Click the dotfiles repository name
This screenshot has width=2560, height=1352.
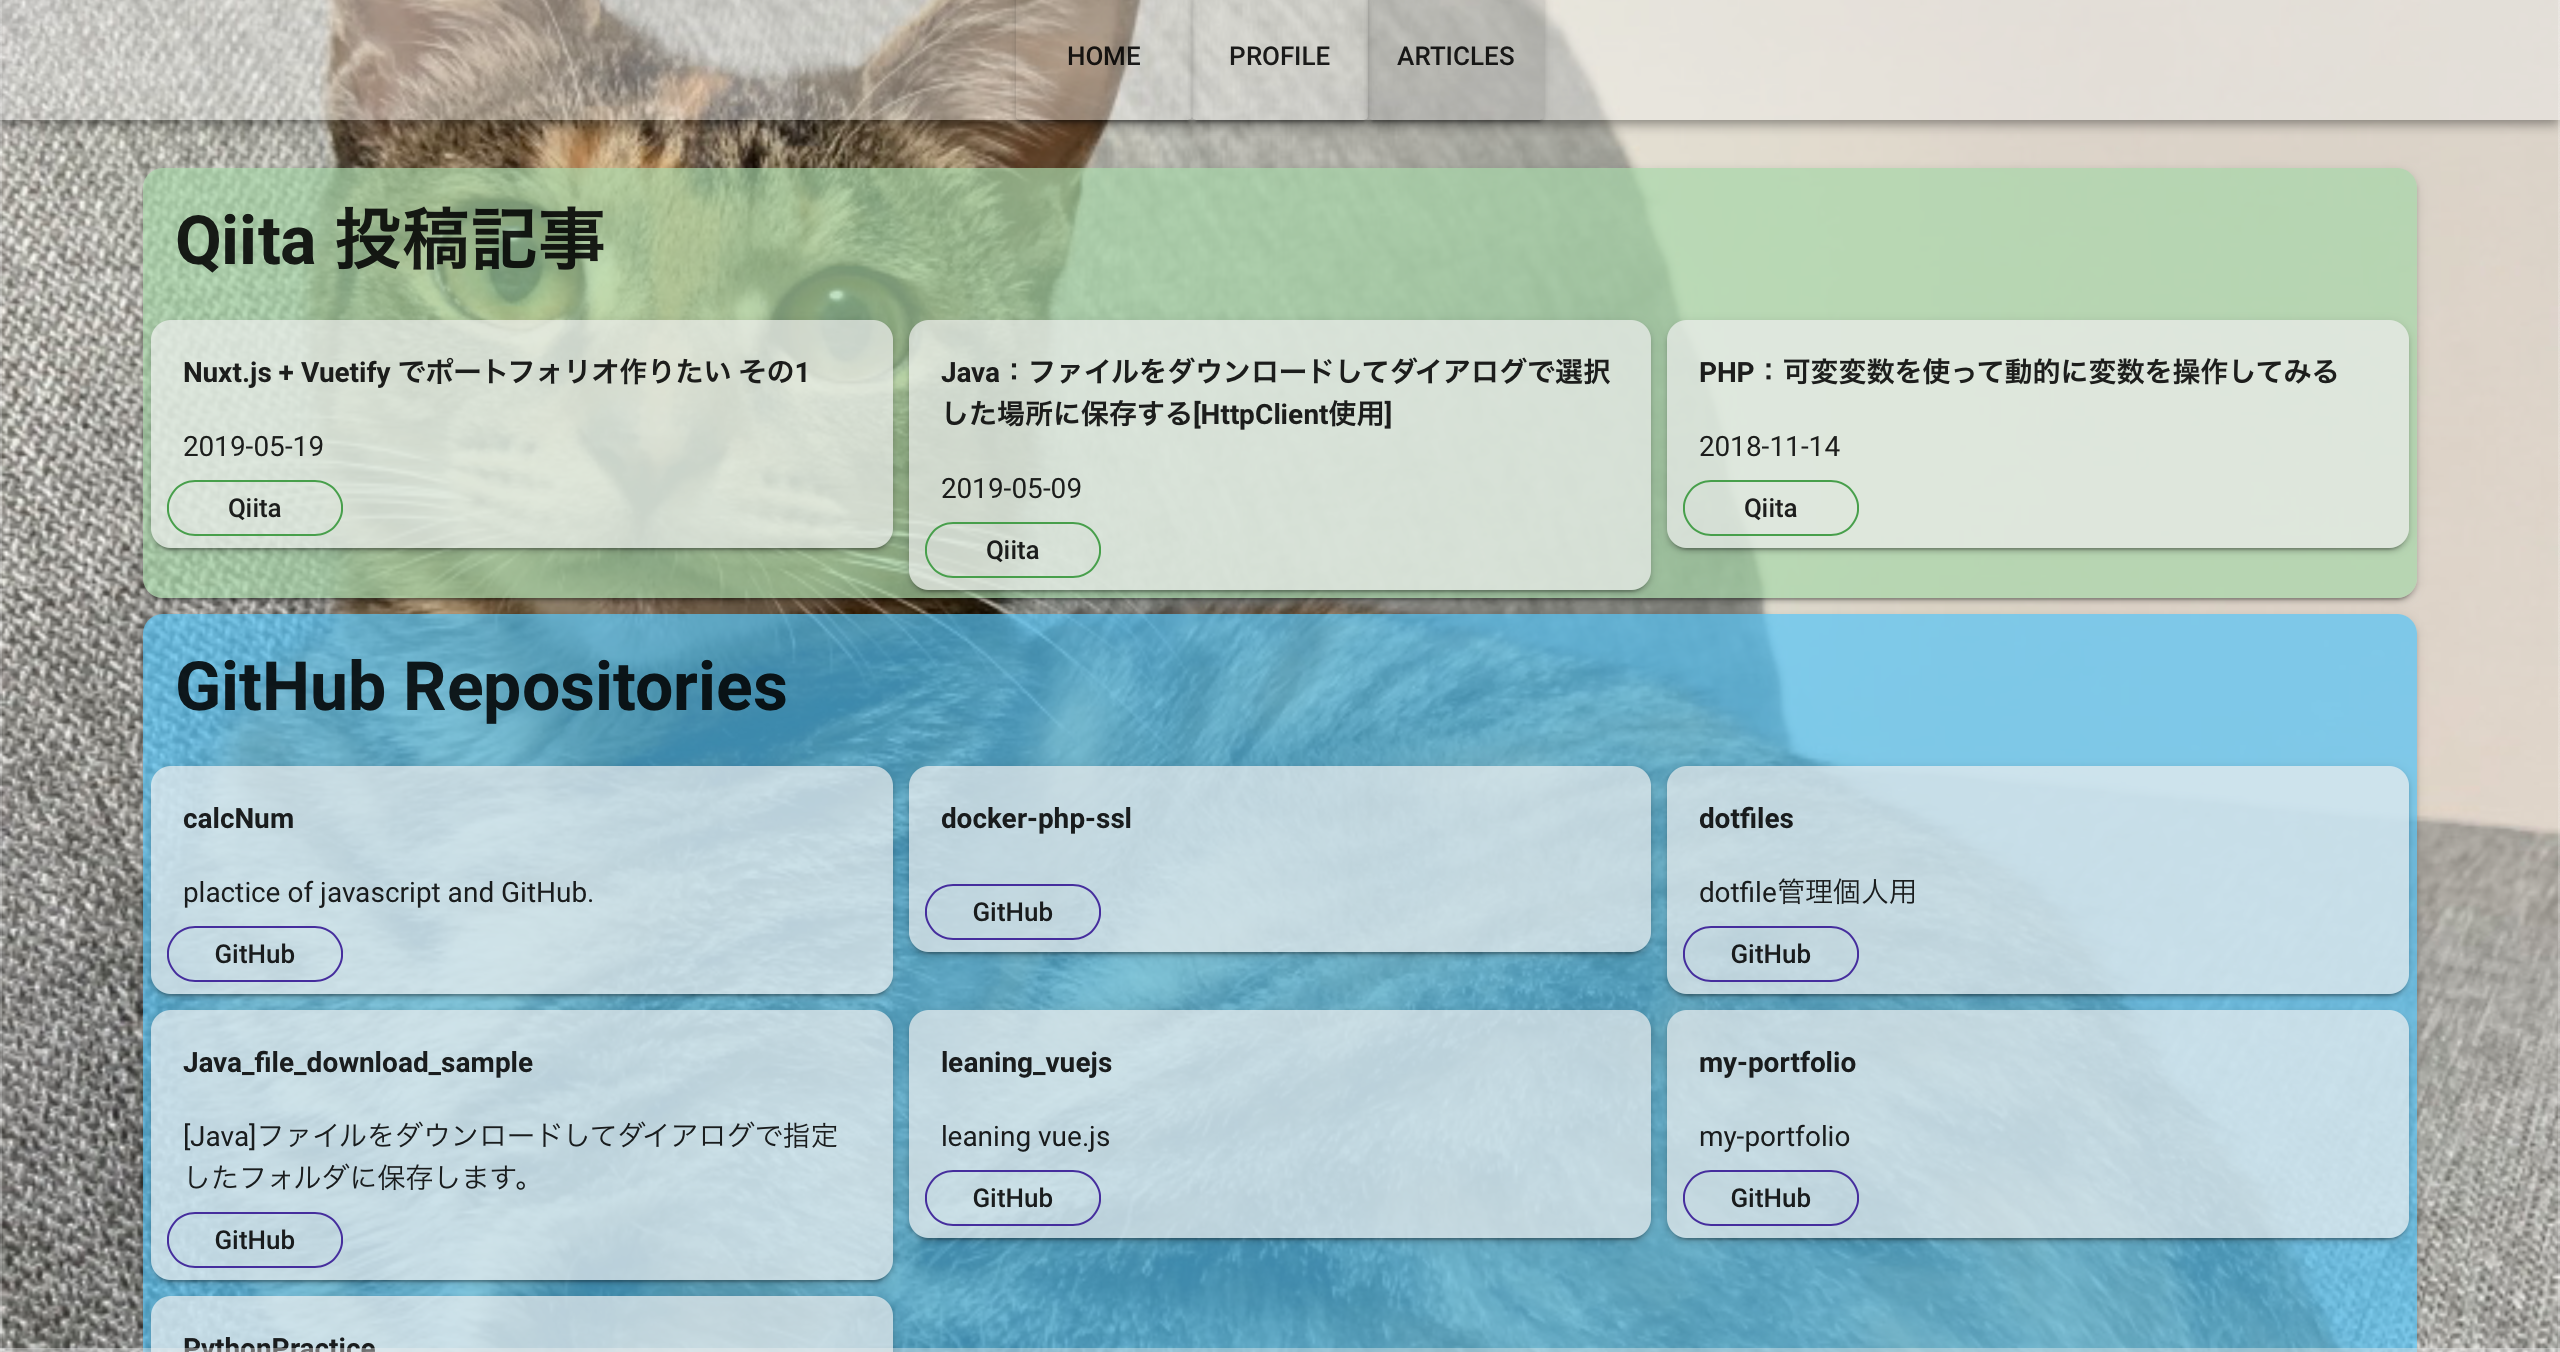pyautogui.click(x=1746, y=818)
